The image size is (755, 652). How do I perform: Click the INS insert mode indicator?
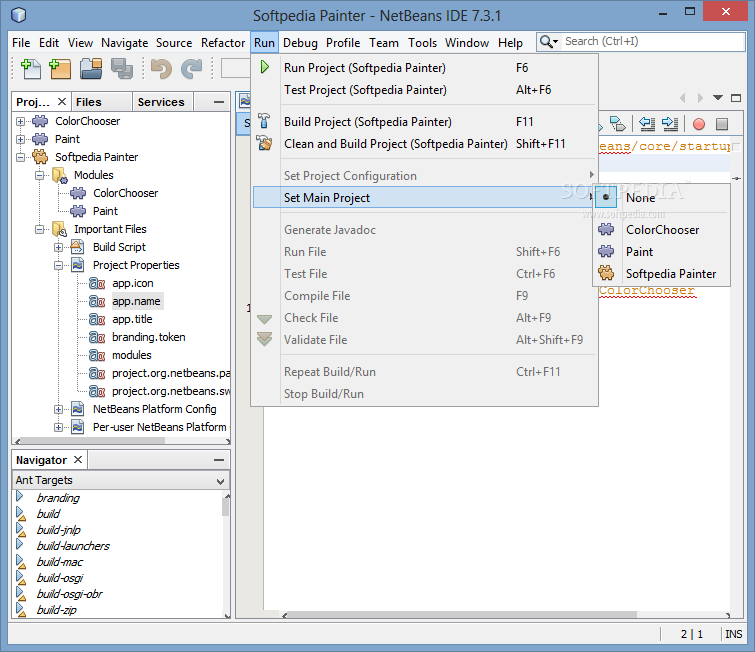733,634
